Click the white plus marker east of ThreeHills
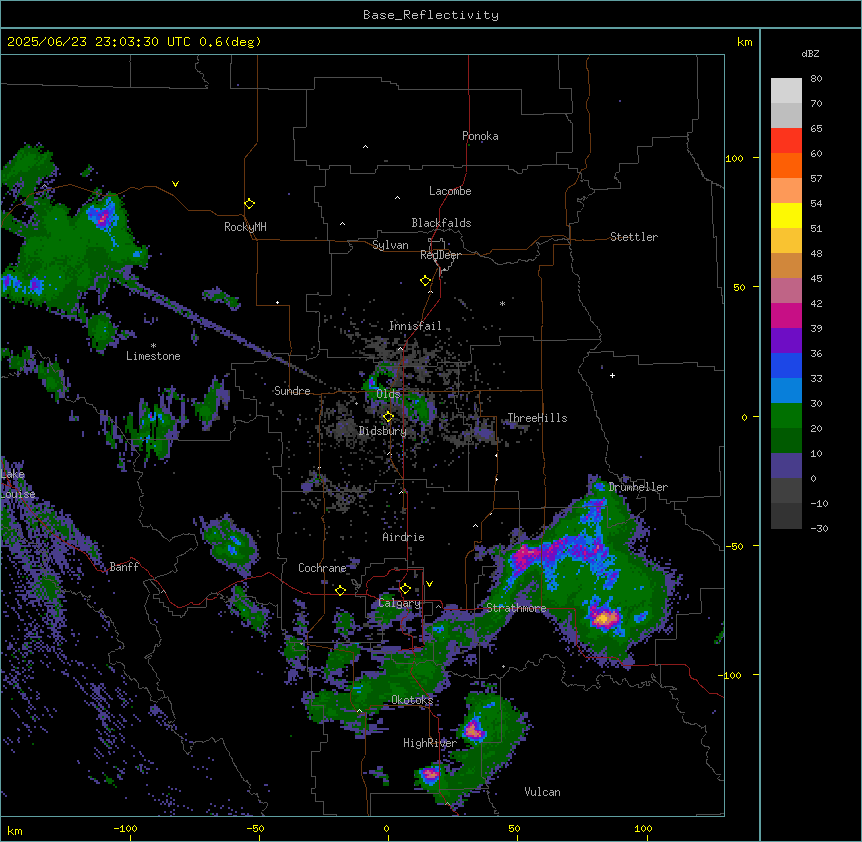 612,375
